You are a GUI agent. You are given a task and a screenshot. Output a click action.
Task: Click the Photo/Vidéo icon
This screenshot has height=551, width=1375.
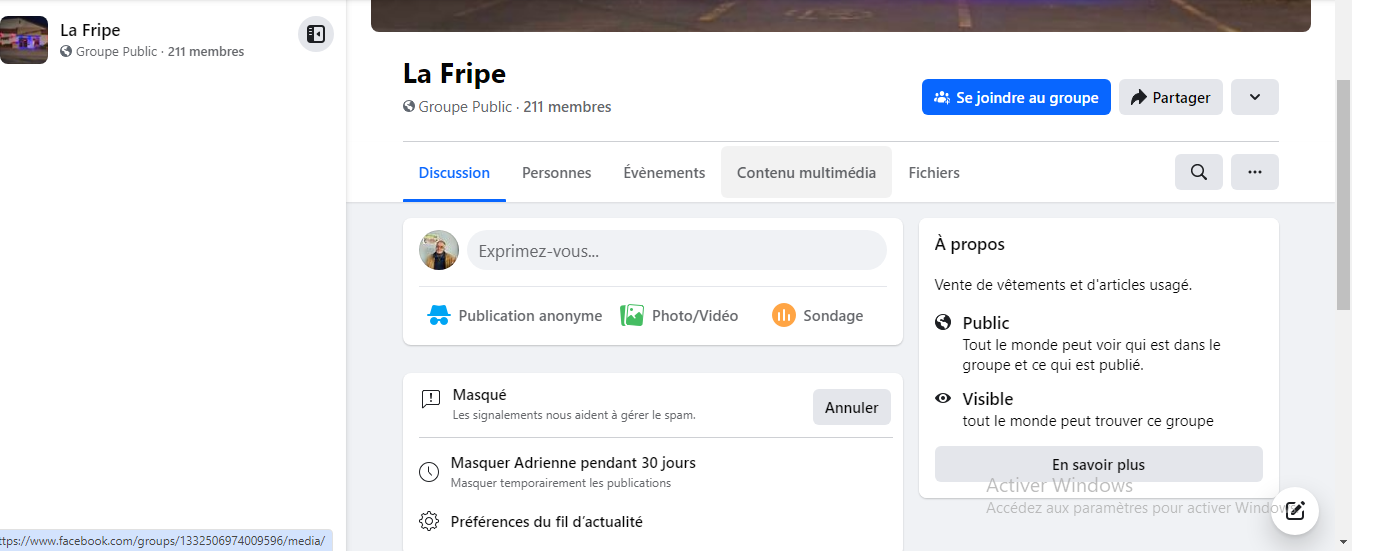point(632,316)
